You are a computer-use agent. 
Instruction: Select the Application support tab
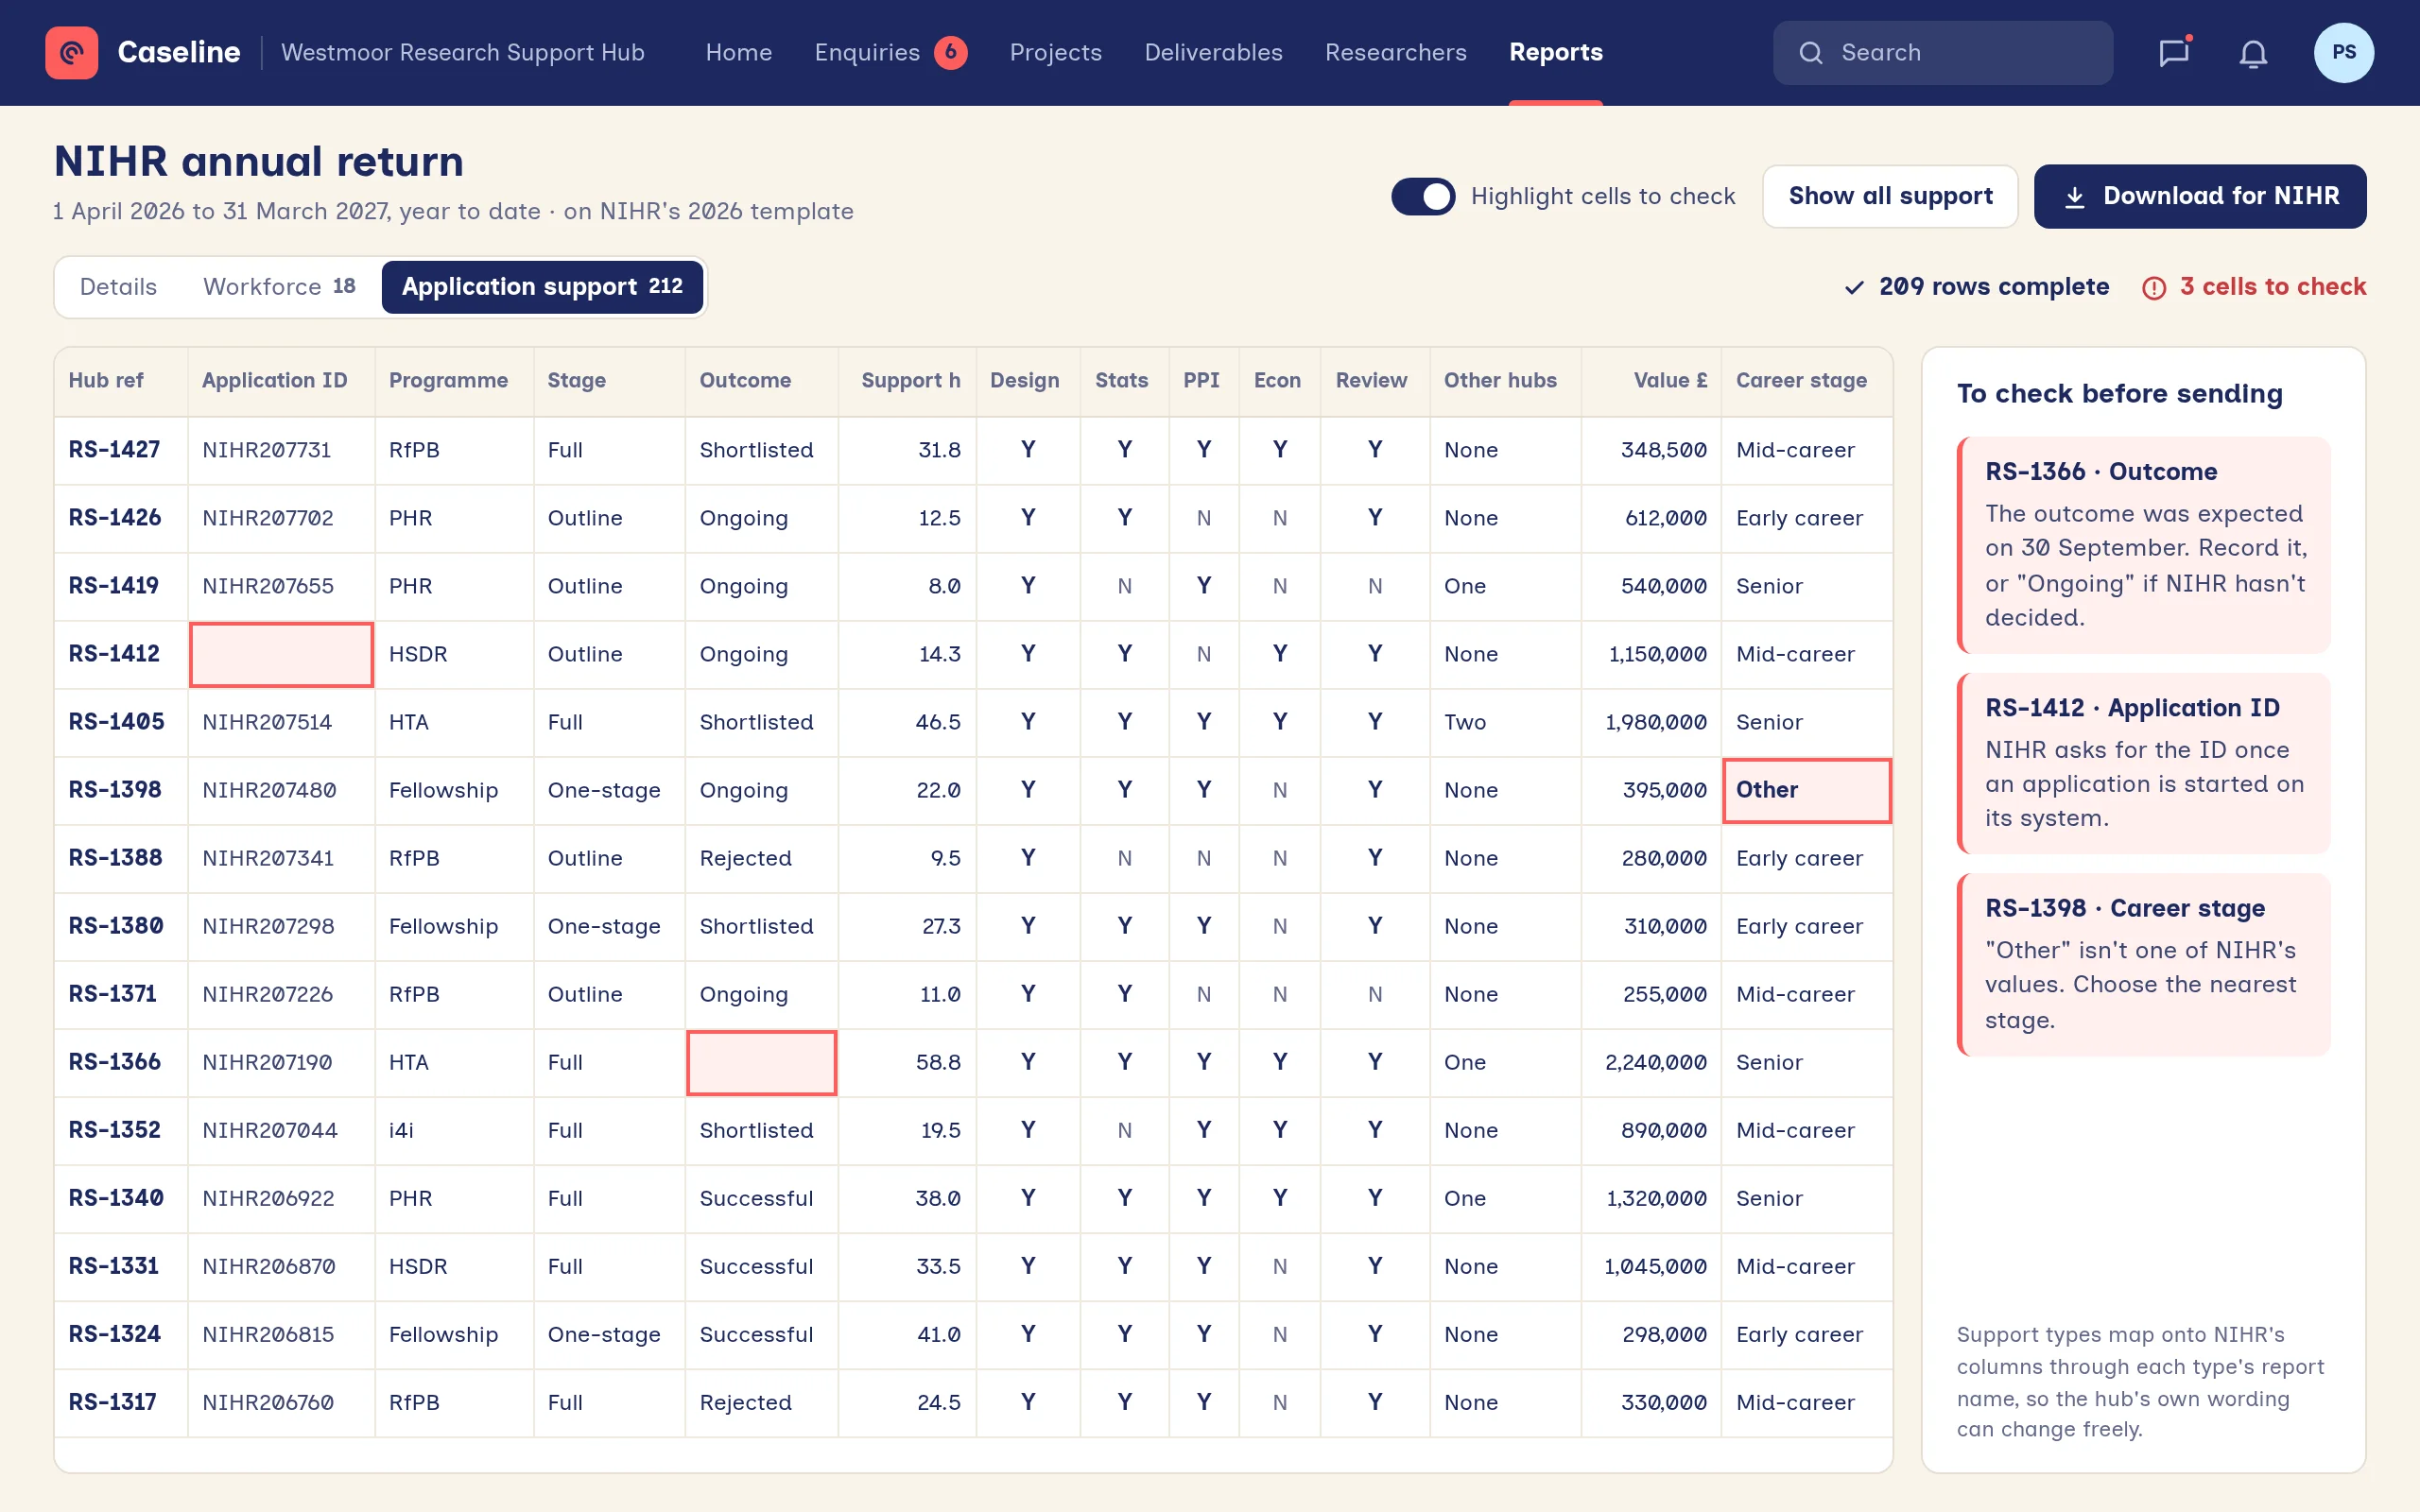tap(542, 287)
